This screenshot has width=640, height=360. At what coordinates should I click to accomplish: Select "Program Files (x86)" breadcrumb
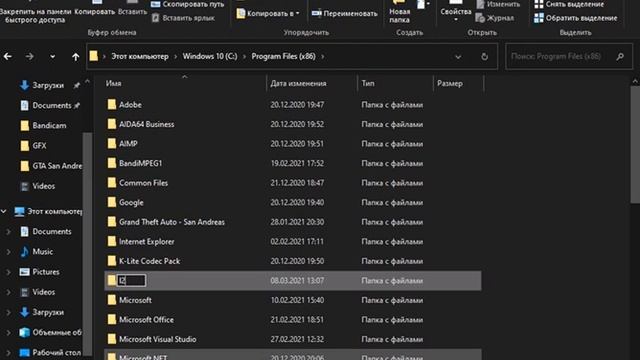(283, 56)
